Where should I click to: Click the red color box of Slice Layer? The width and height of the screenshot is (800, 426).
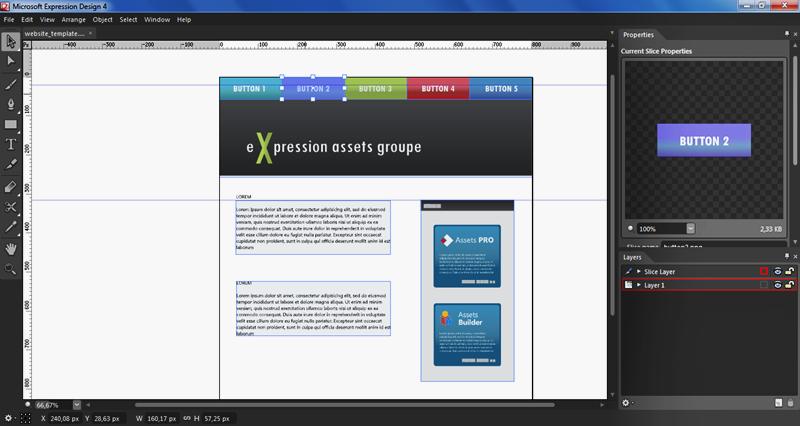(x=764, y=271)
